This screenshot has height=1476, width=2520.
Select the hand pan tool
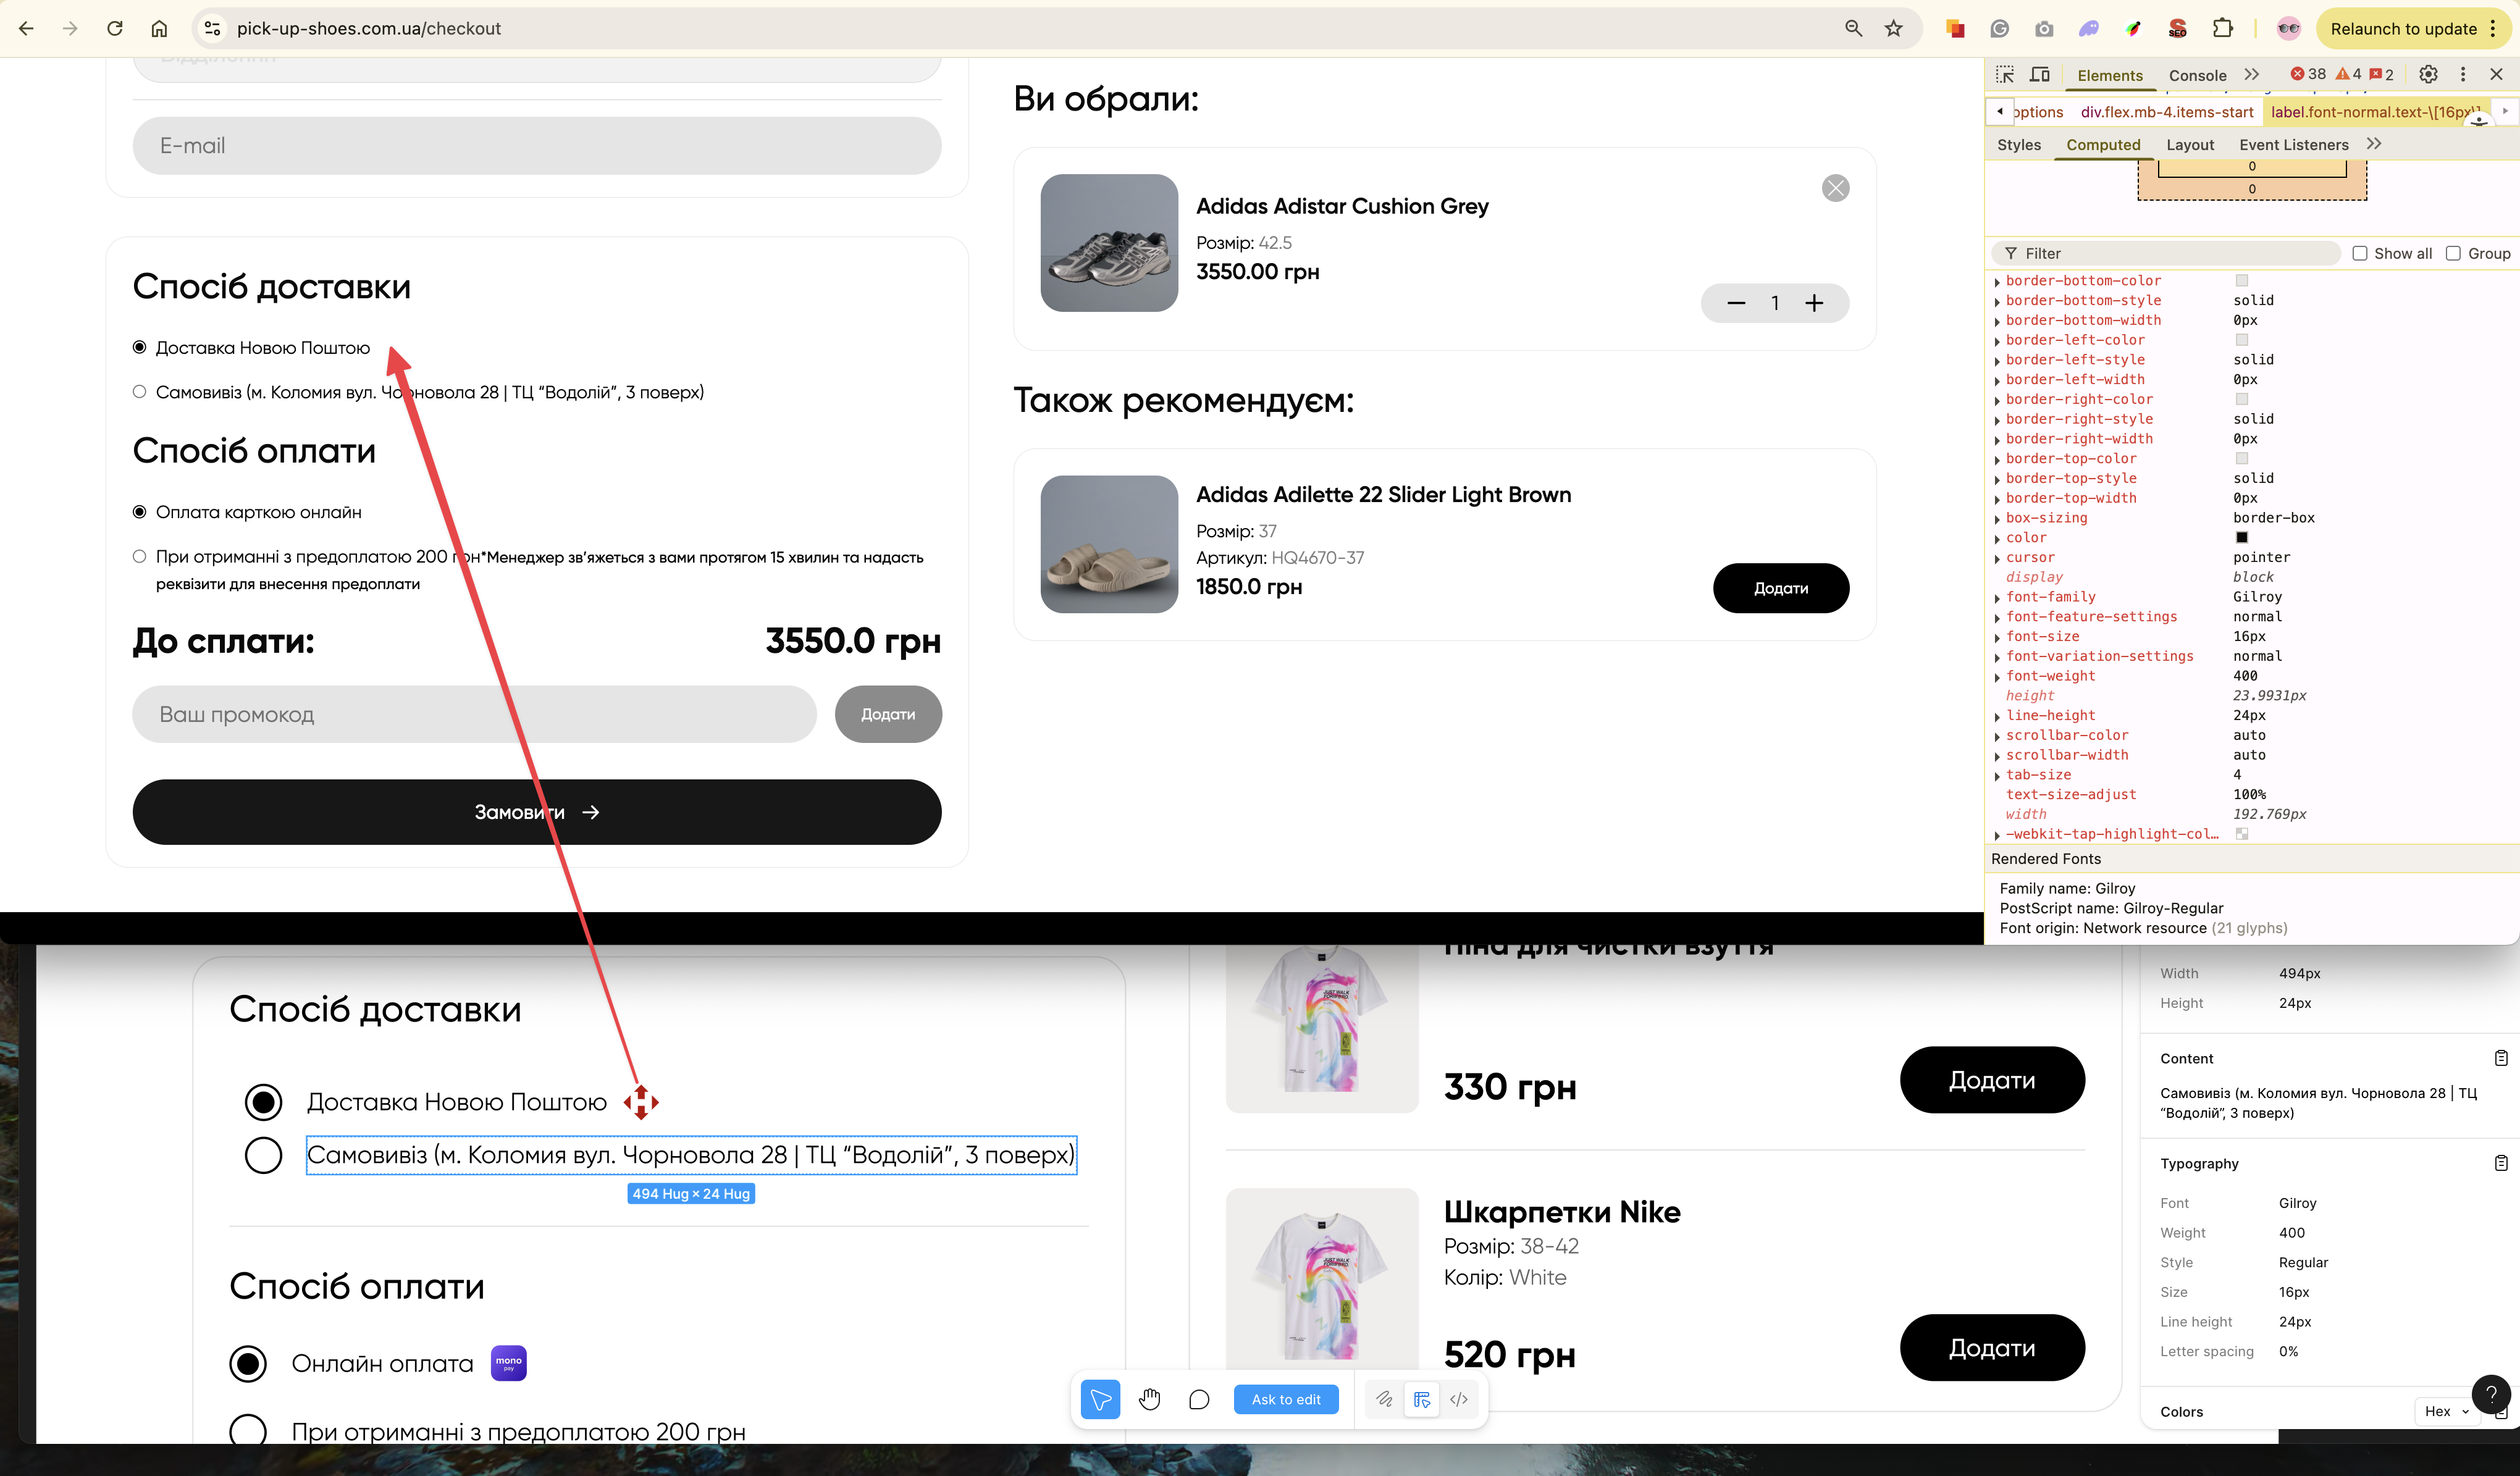click(1150, 1399)
